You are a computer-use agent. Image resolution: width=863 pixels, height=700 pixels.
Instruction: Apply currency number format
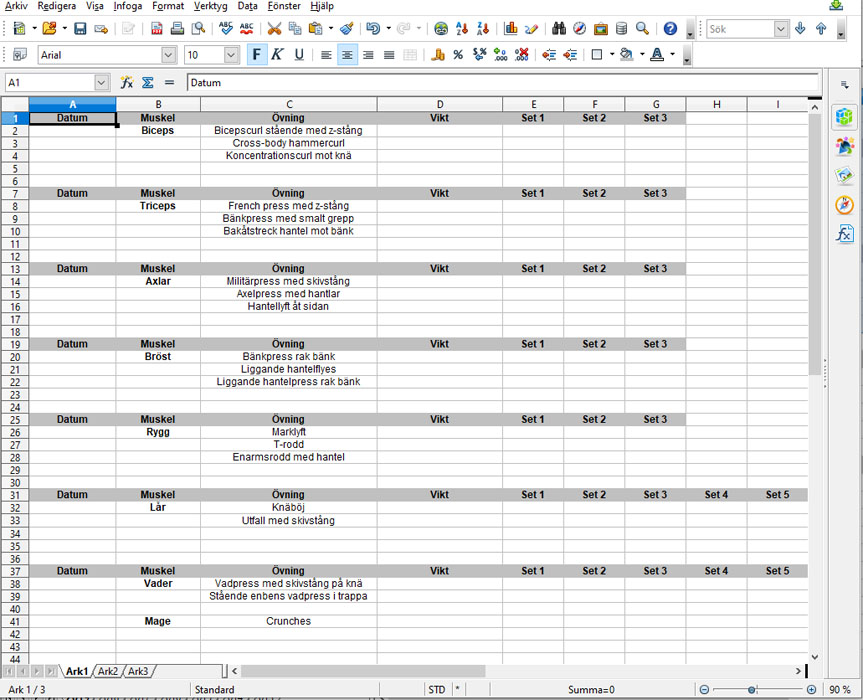[438, 54]
